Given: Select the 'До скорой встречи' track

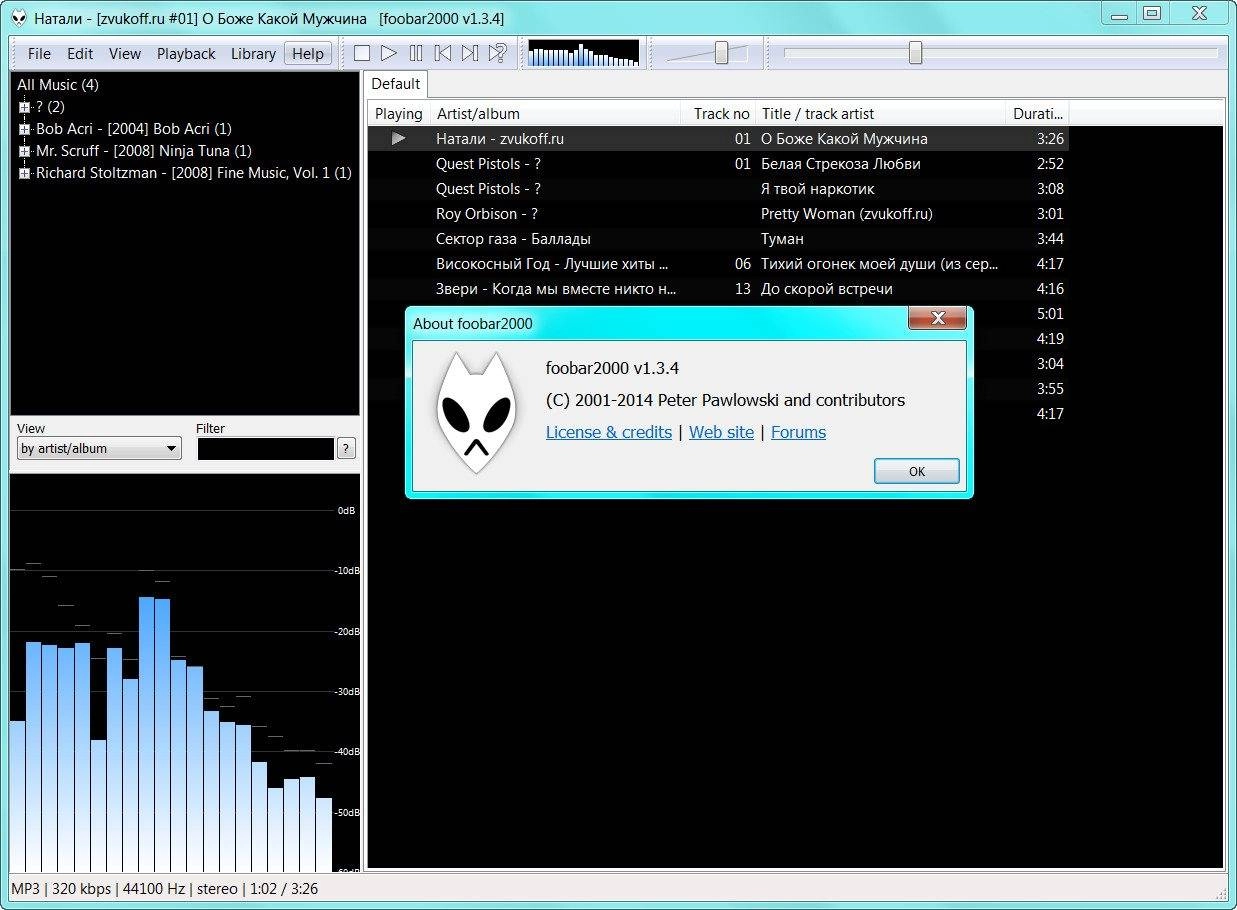Looking at the screenshot, I should [718, 289].
